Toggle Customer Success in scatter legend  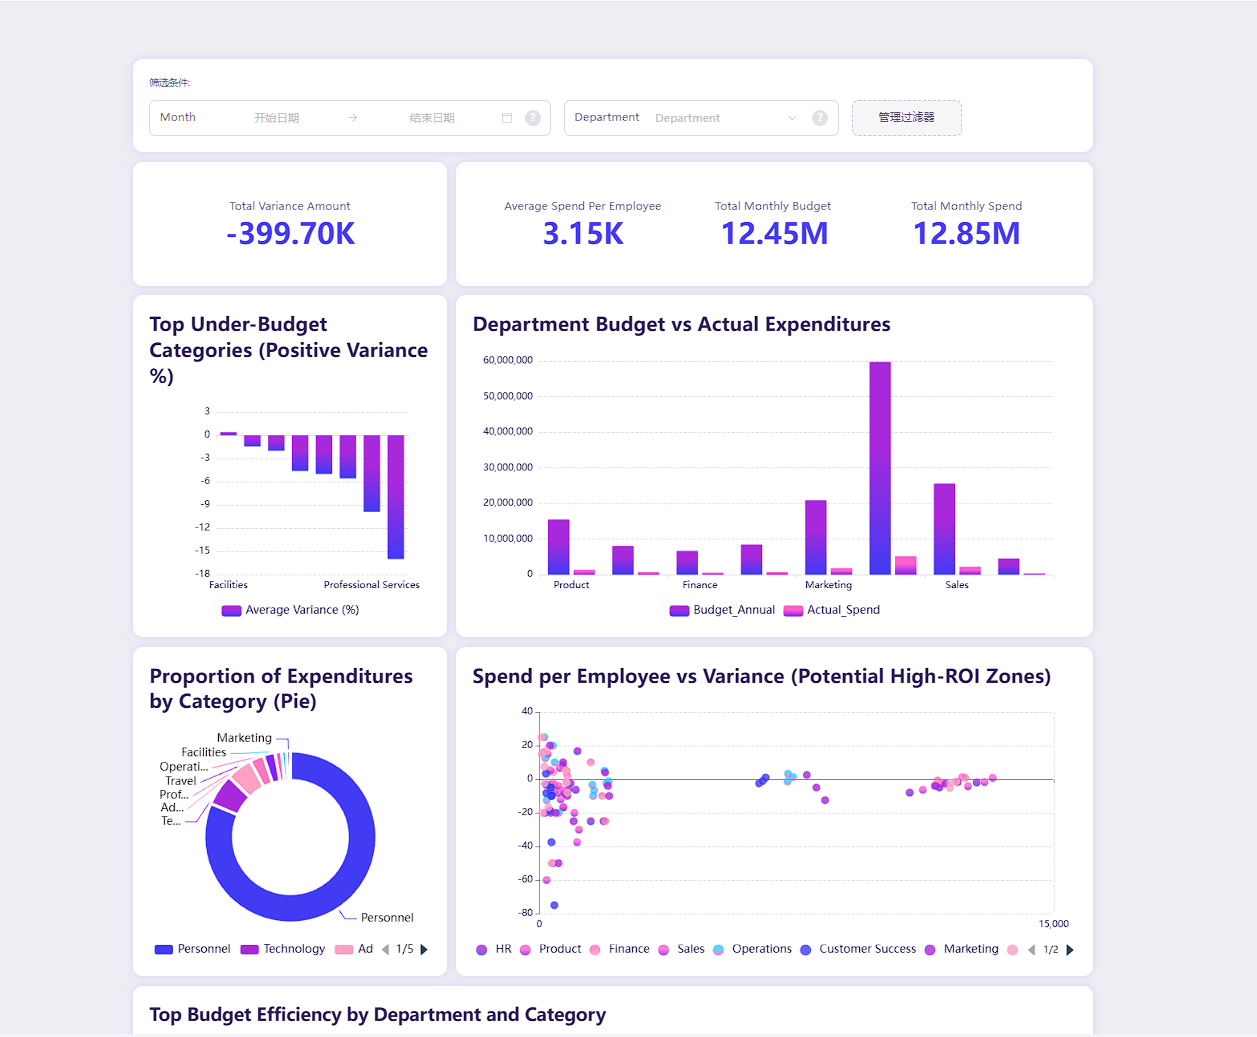tap(866, 949)
